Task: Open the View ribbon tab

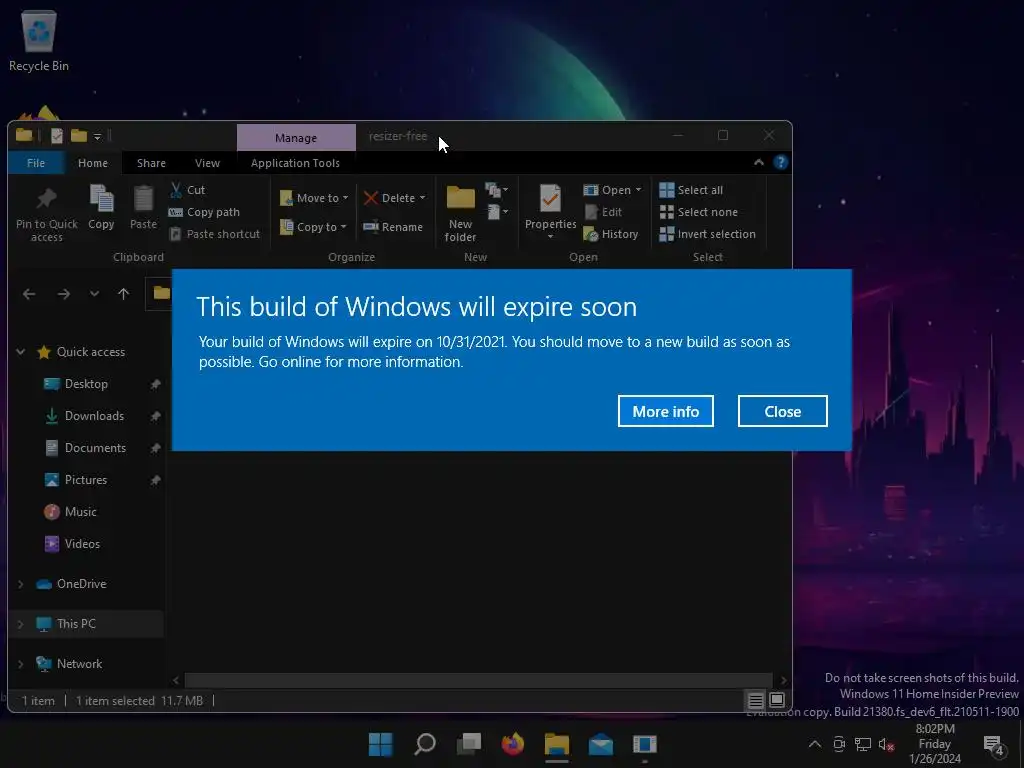Action: tap(207, 163)
